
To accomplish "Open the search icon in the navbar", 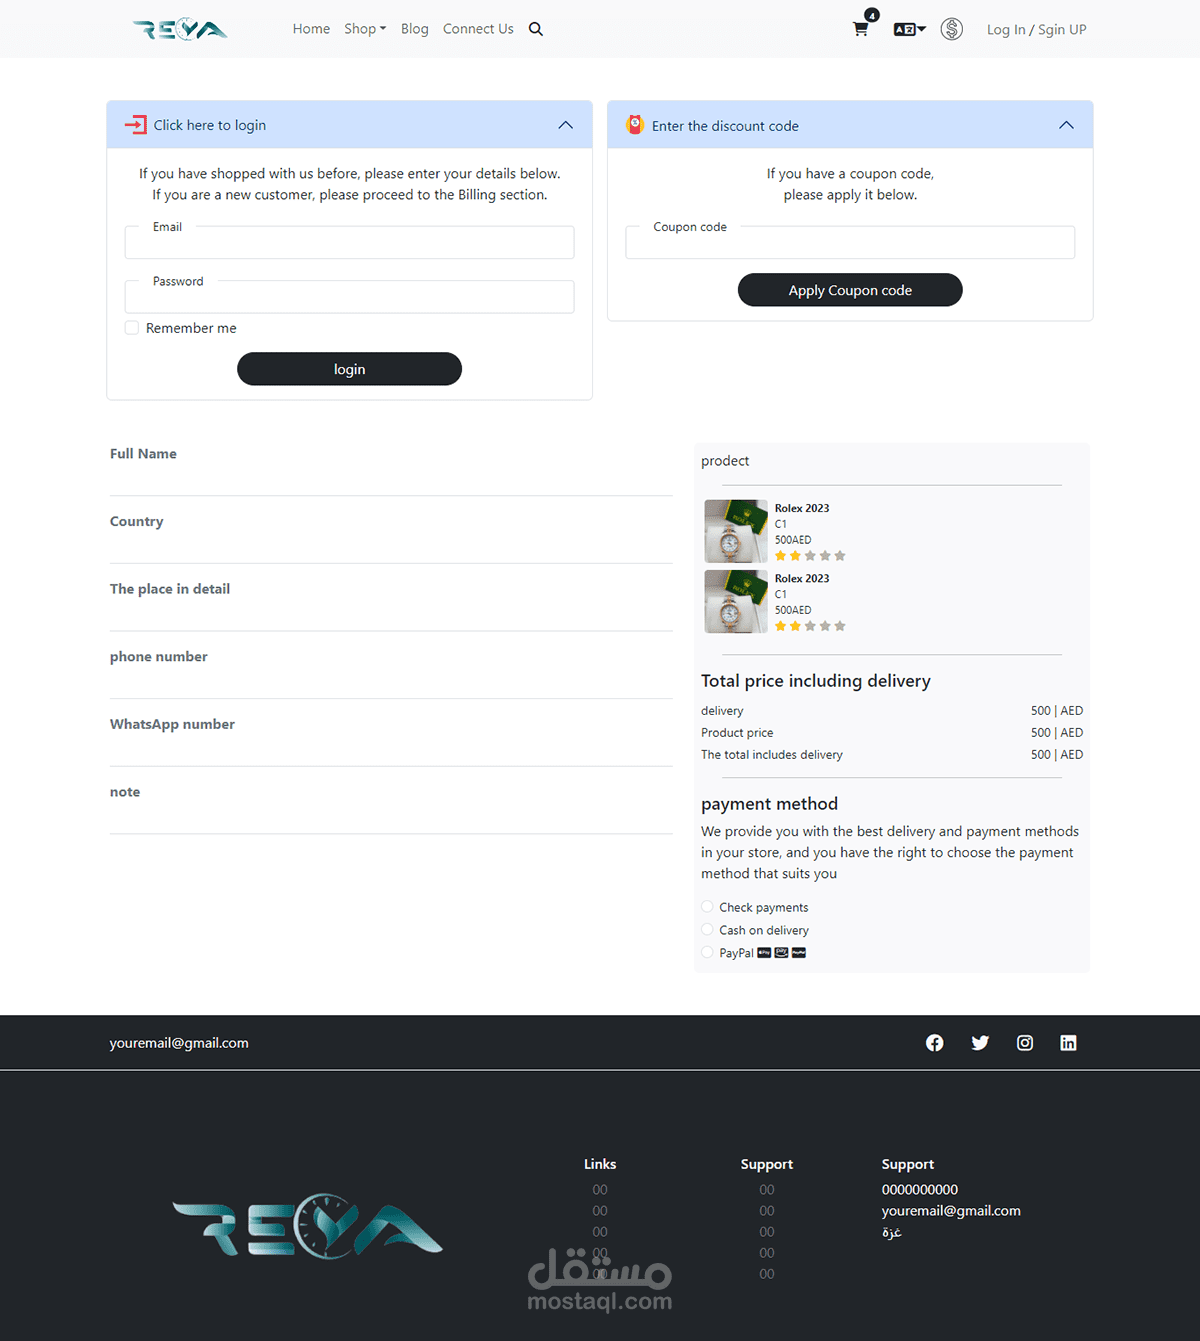I will click(x=536, y=28).
